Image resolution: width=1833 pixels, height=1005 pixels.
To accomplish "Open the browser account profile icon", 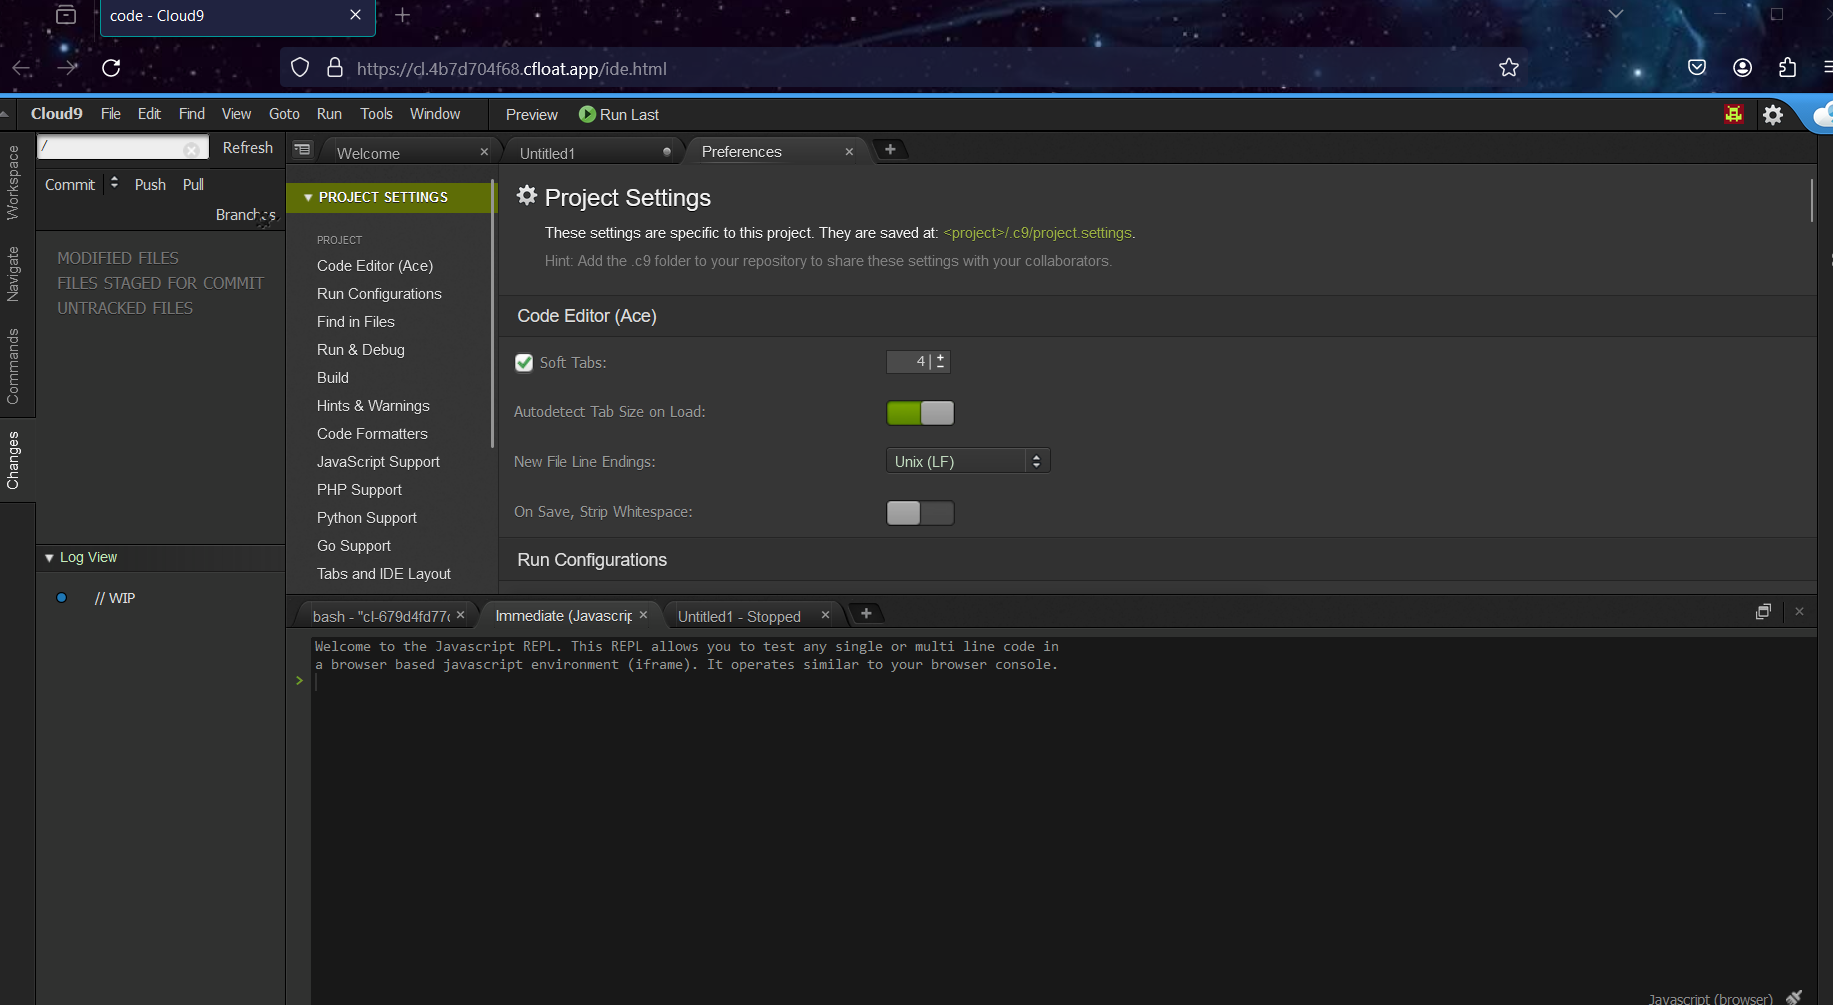I will [x=1742, y=68].
